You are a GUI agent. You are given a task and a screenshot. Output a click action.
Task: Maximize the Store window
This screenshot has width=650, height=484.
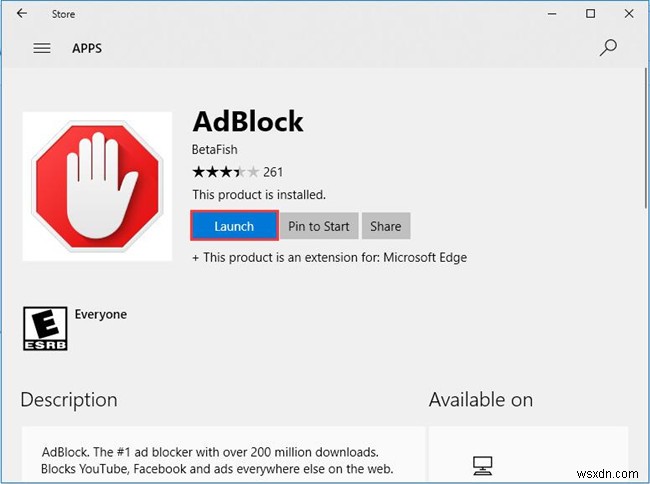tap(590, 14)
